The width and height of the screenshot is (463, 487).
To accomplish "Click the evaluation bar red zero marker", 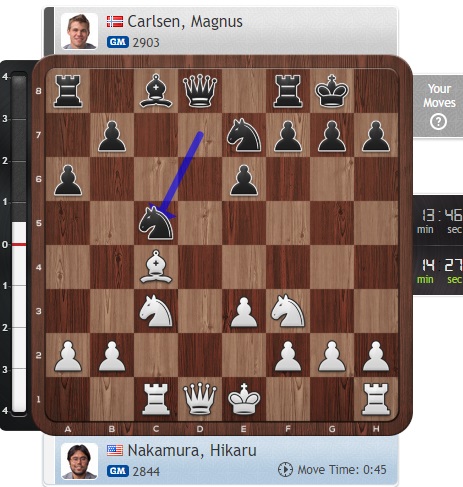I will [19, 245].
